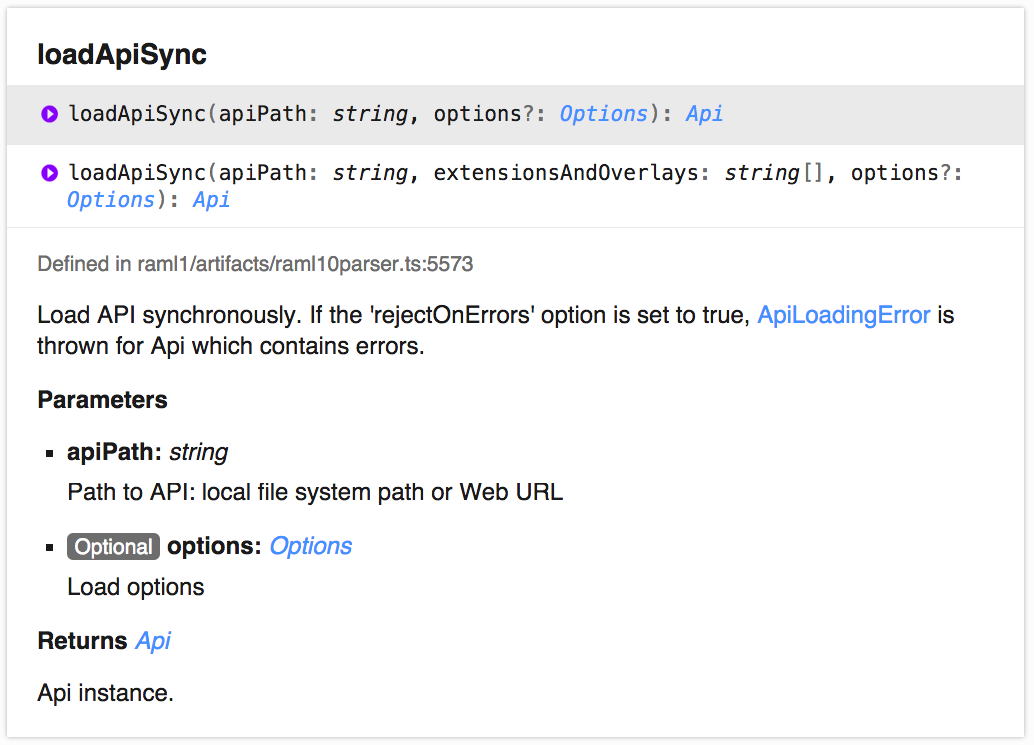1034x745 pixels.
Task: Open the Api link next to Returns
Action: 153,641
